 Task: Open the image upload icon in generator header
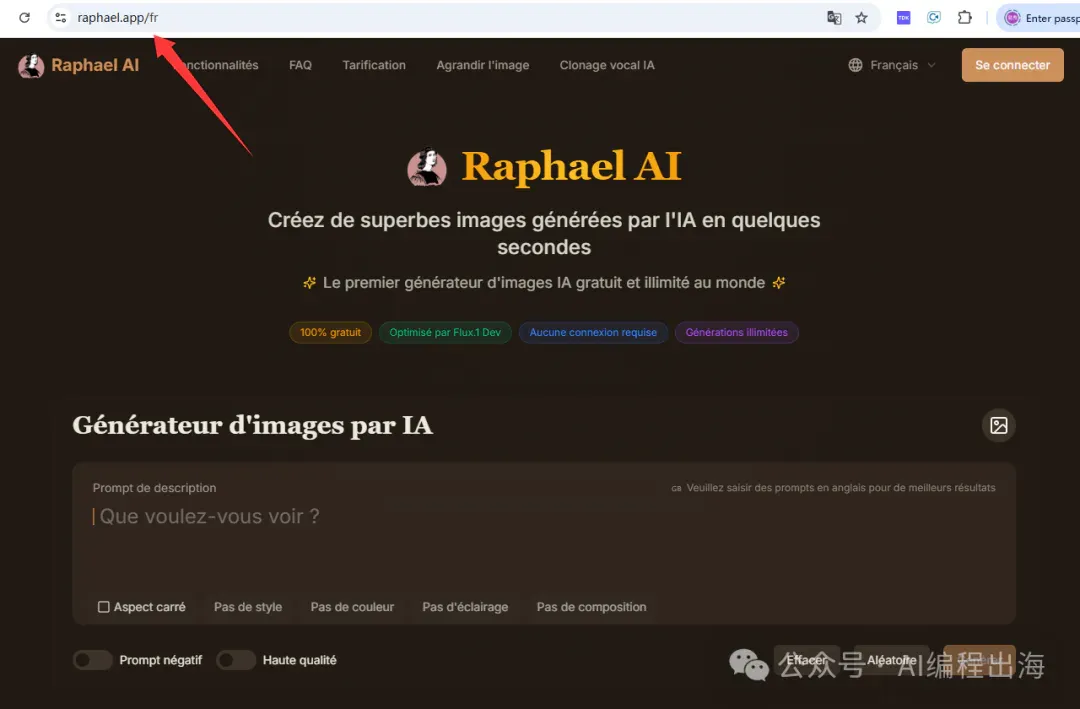999,425
